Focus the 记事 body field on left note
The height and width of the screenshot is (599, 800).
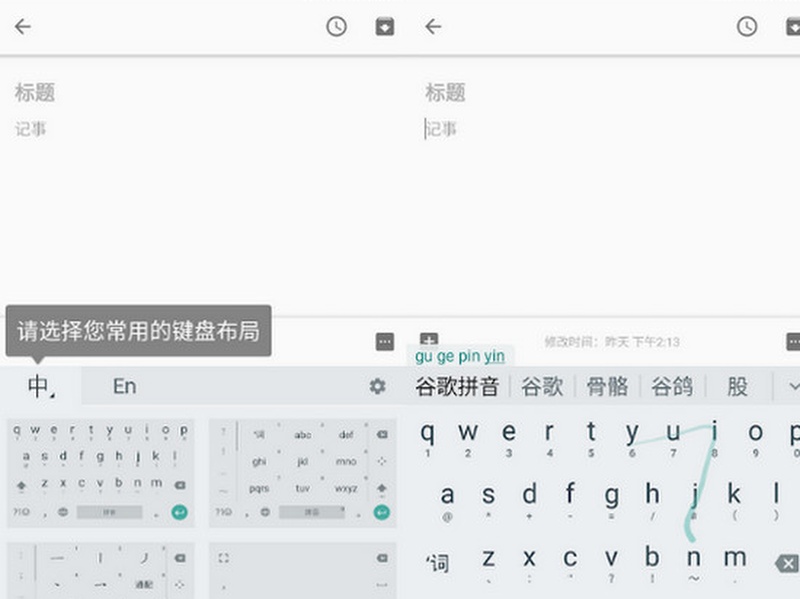31,129
